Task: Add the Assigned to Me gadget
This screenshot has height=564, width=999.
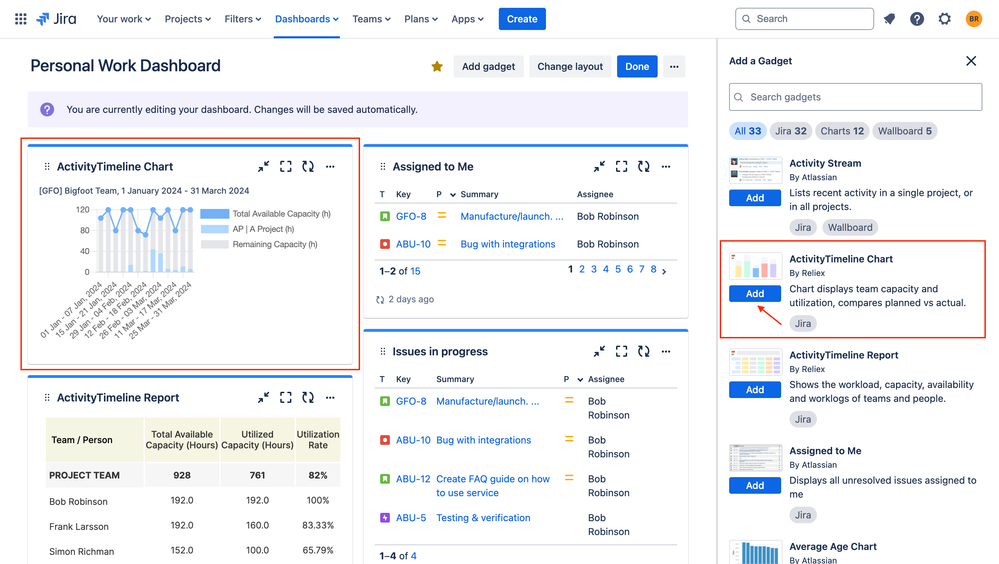Action: 755,485
